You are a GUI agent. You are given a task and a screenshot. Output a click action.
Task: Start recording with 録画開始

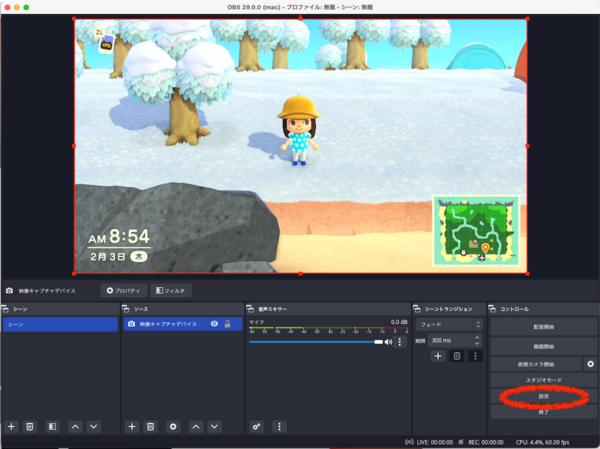coord(544,346)
